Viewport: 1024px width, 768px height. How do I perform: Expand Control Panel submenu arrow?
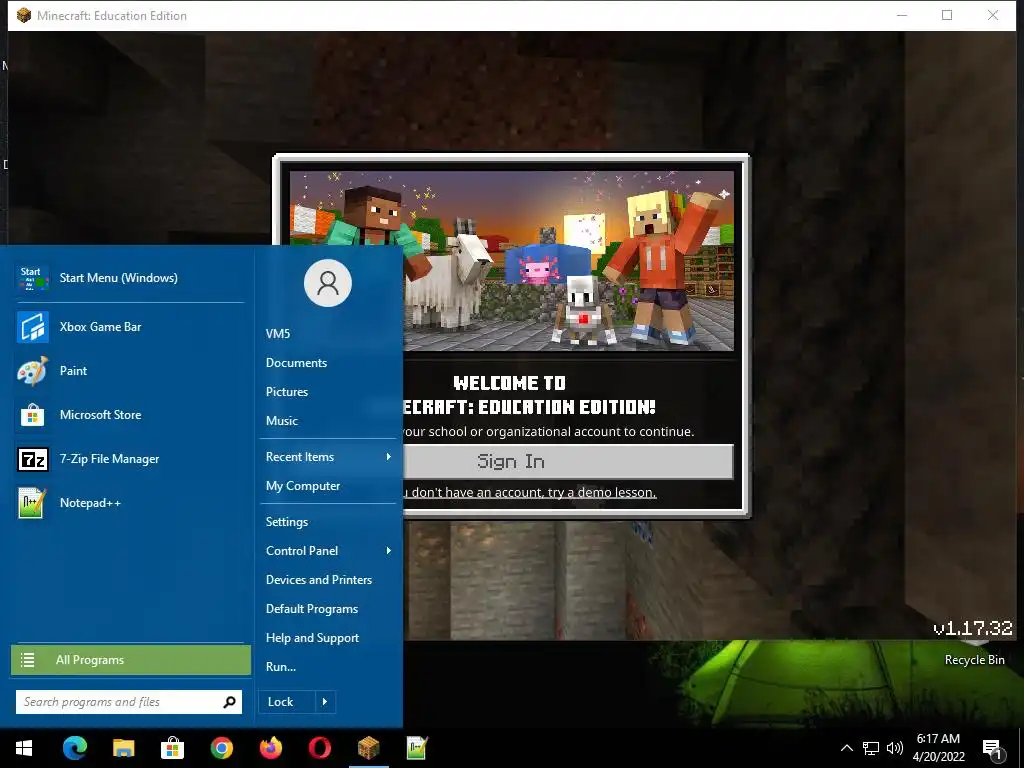pyautogui.click(x=389, y=551)
